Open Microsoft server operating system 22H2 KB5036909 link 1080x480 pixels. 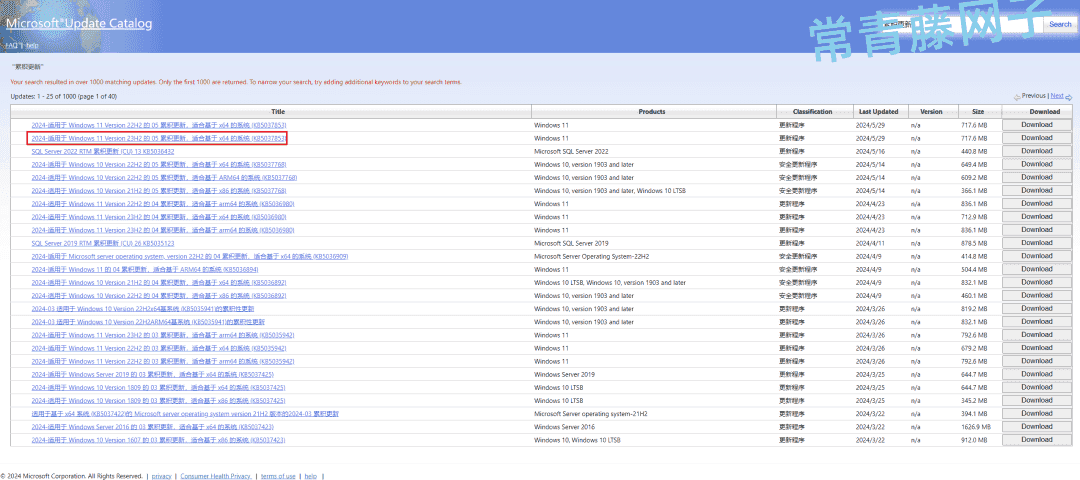(x=189, y=256)
